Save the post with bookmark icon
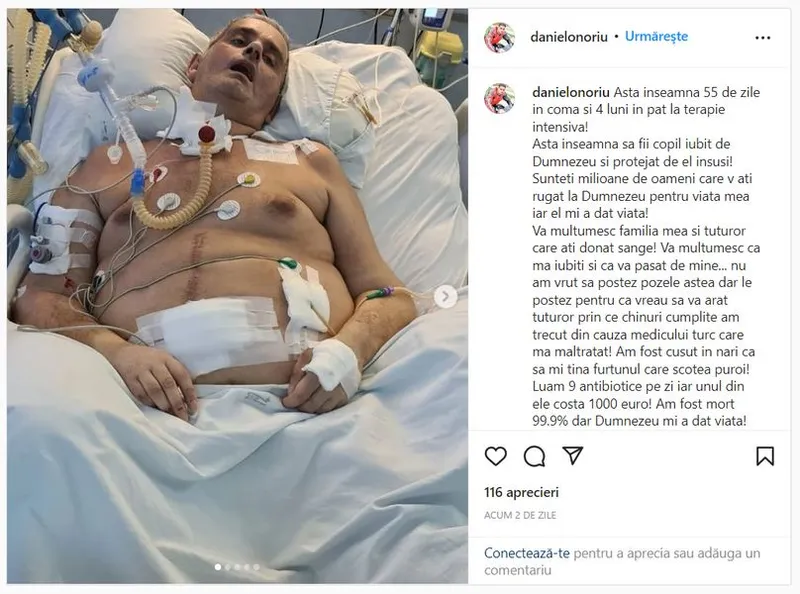Viewport: 800px width, 594px height. point(765,456)
